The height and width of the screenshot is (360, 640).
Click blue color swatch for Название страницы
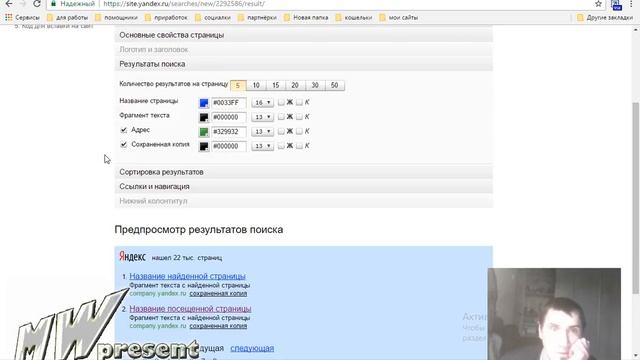coord(204,103)
